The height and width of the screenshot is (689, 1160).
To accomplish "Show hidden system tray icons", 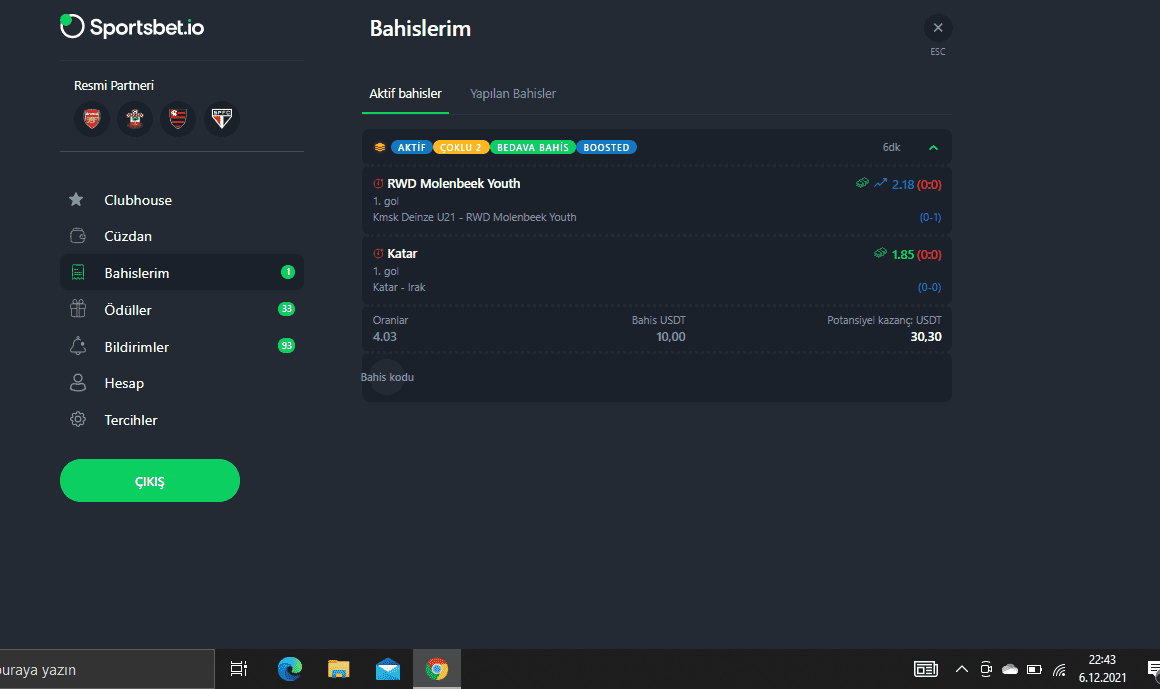I will tap(962, 669).
